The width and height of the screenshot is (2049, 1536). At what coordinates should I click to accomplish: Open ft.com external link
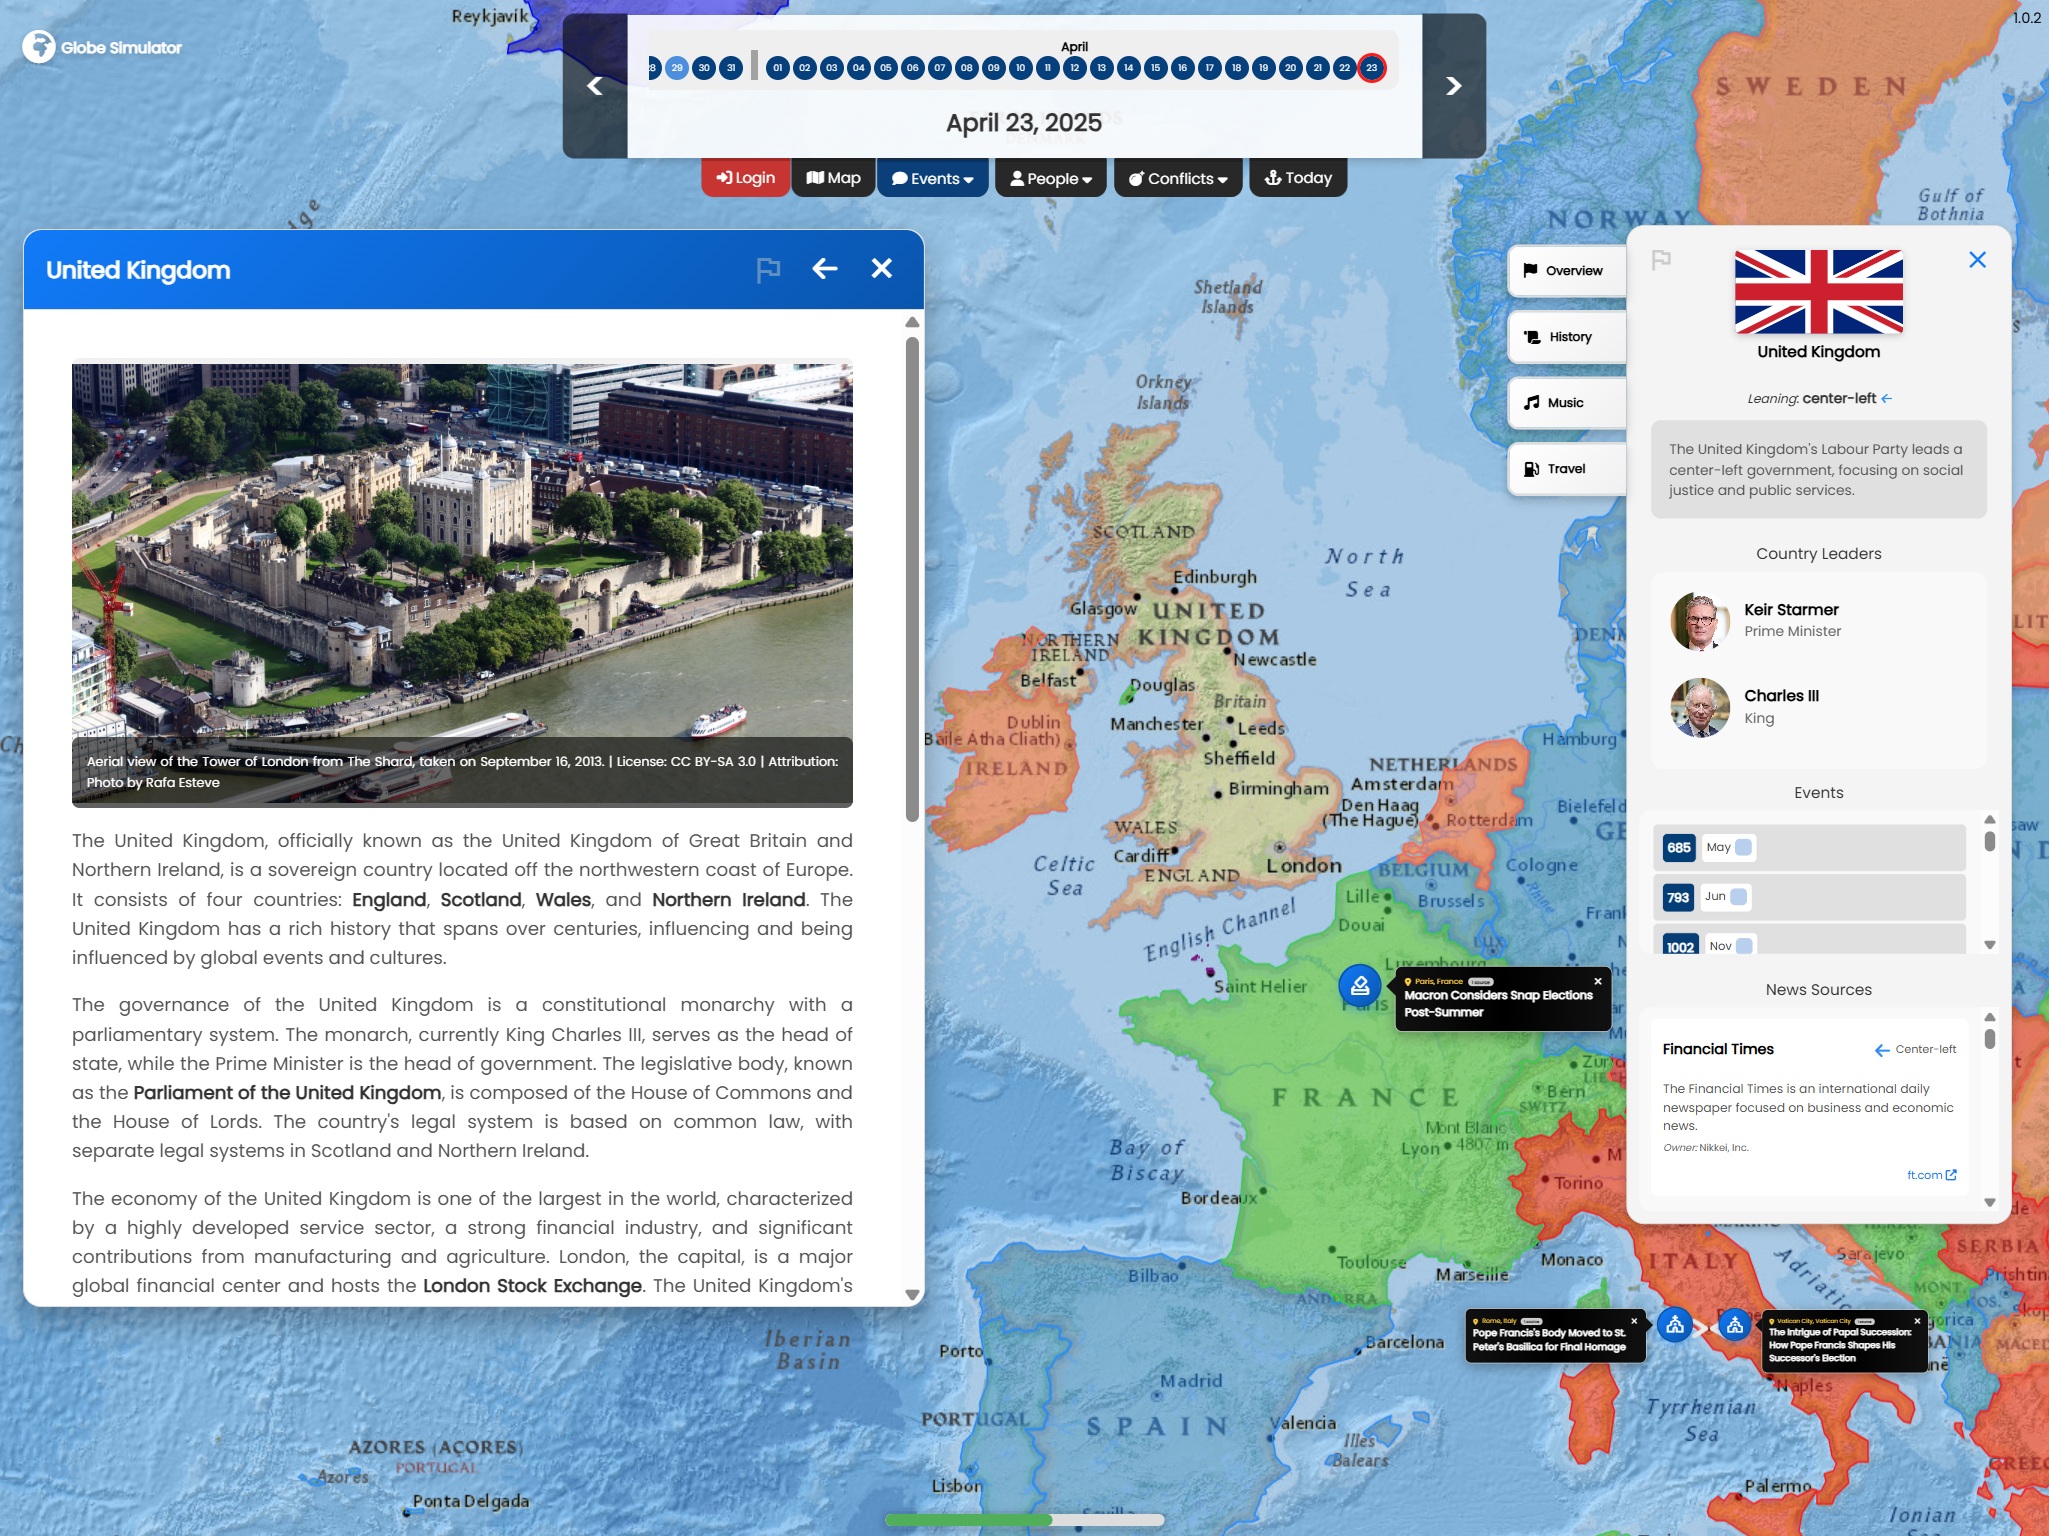1931,1175
